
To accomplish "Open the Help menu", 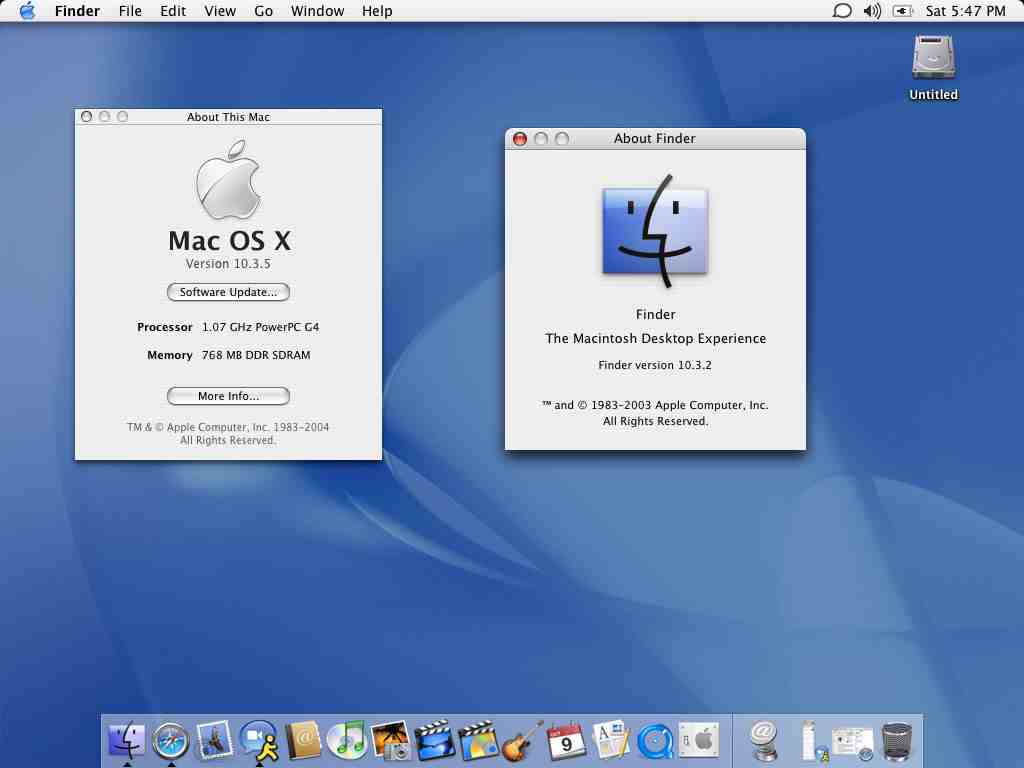I will coord(377,11).
